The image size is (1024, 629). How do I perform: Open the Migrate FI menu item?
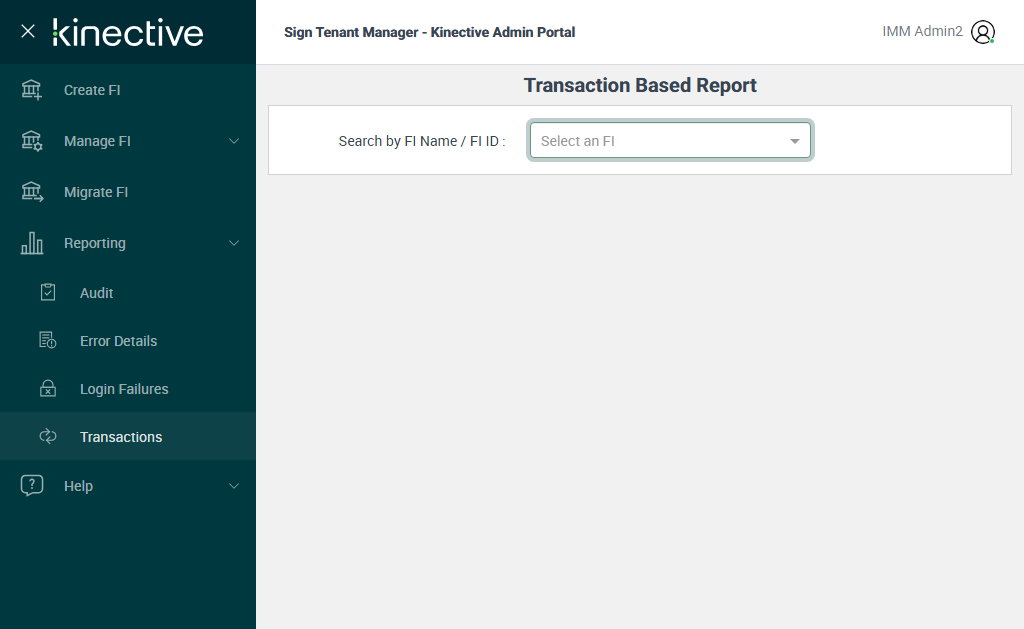coord(96,192)
